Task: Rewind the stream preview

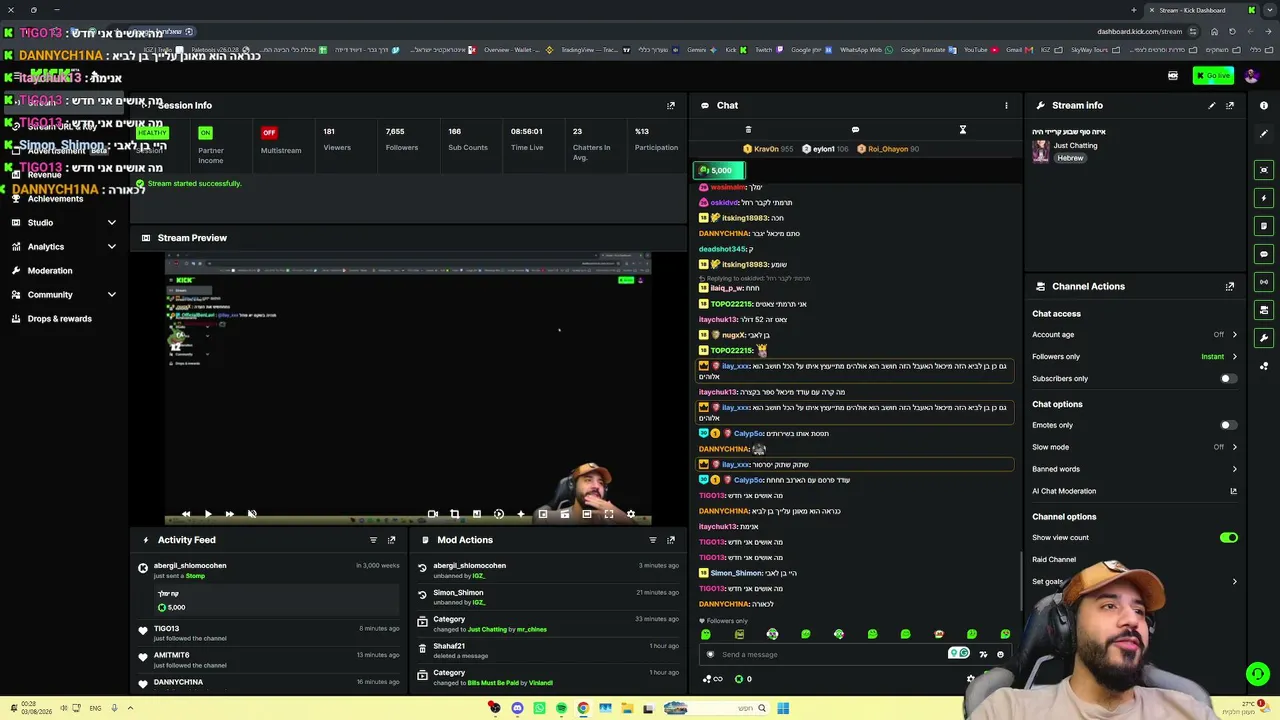Action: [186, 514]
